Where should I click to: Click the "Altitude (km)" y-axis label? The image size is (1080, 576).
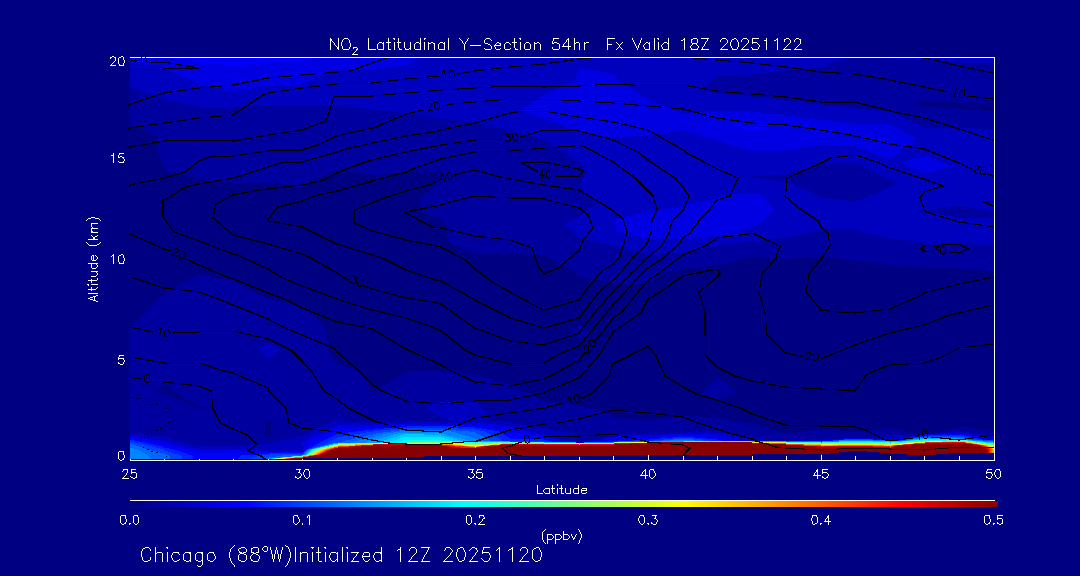(x=93, y=258)
